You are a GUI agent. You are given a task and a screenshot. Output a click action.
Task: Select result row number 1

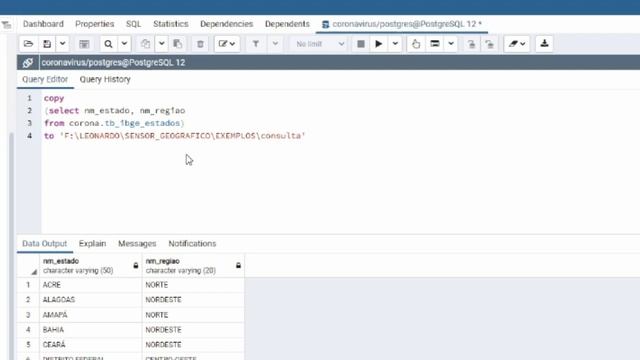click(x=28, y=284)
